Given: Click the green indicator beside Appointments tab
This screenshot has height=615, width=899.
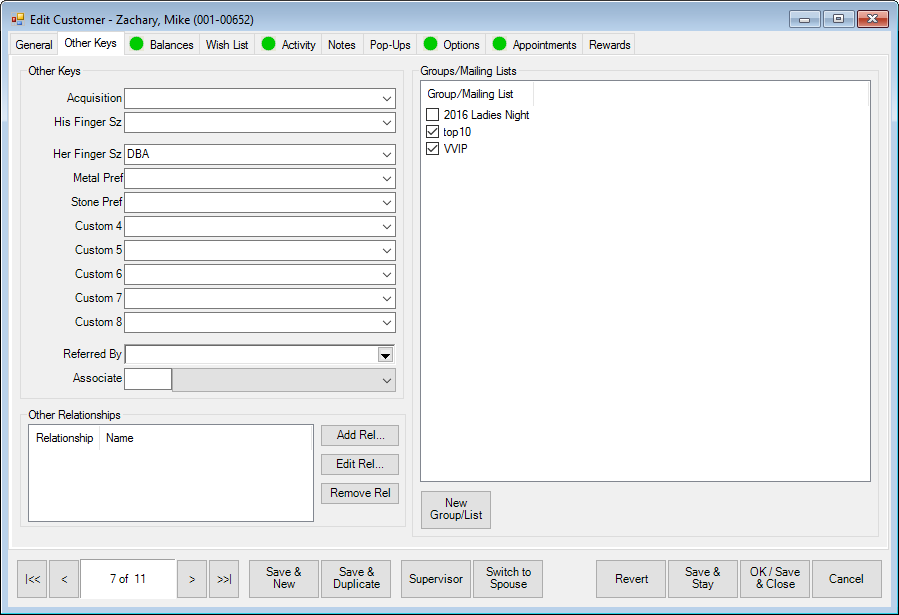Looking at the screenshot, I should pos(500,44).
